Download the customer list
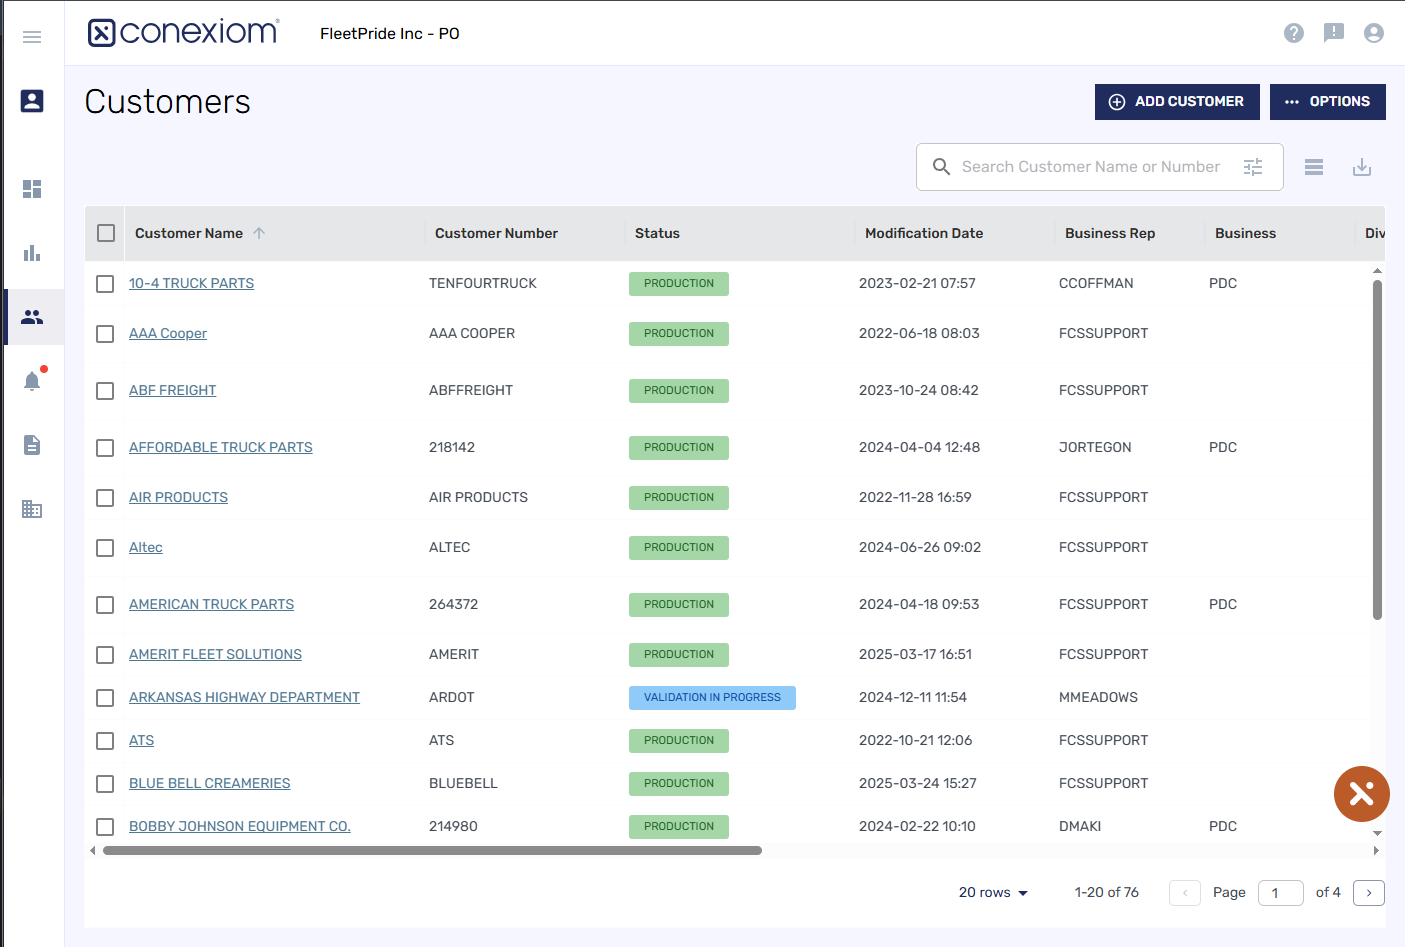This screenshot has height=947, width=1405. (1362, 167)
